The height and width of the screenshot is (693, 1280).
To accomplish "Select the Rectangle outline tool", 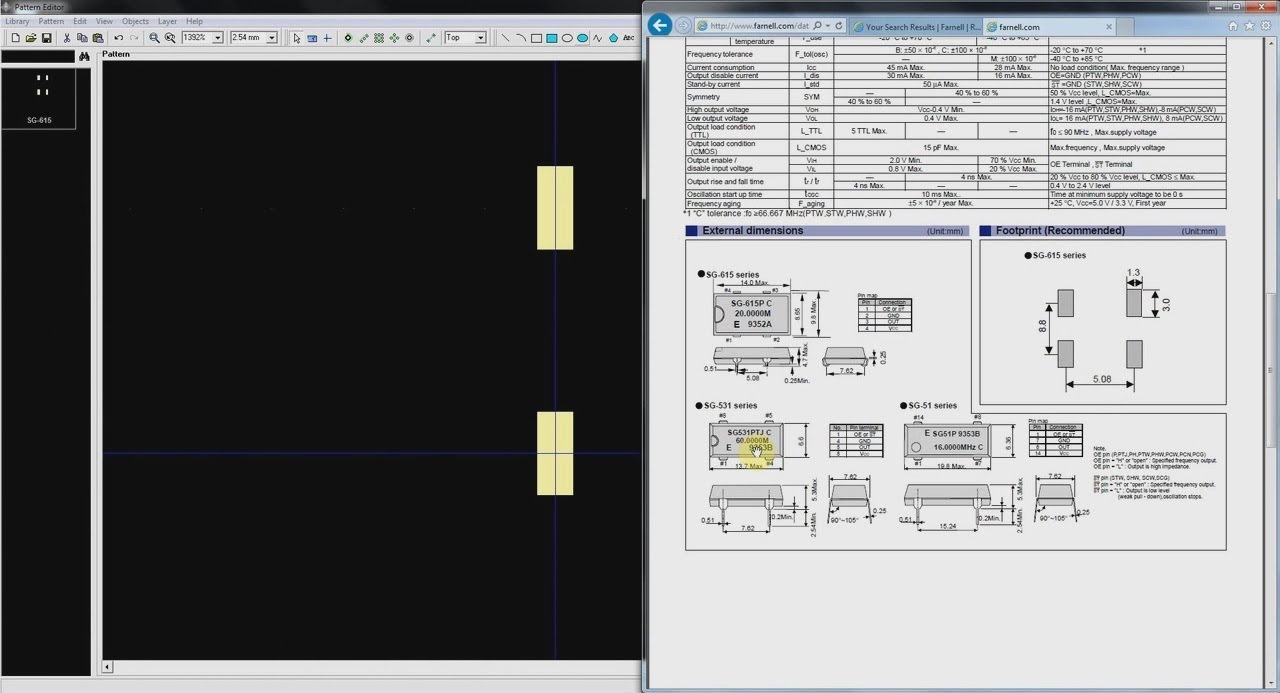I will point(536,38).
